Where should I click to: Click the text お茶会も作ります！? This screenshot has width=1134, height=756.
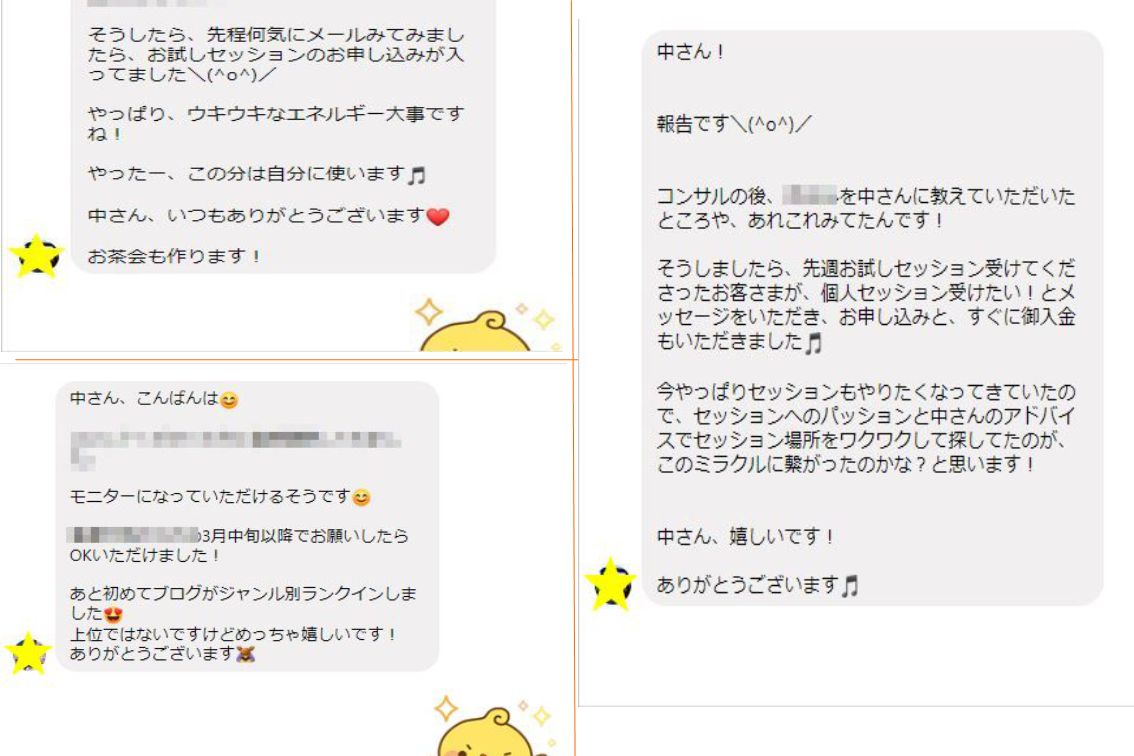(x=174, y=256)
